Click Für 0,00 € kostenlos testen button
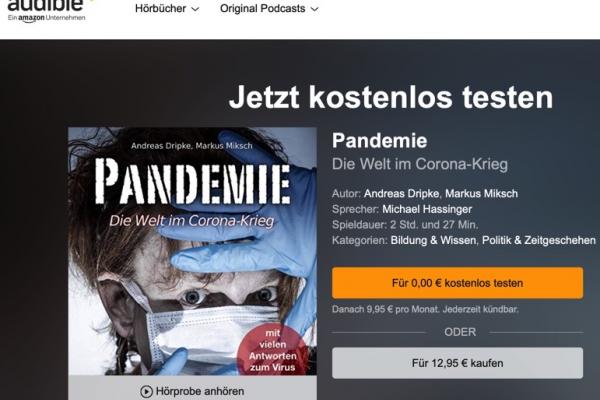Viewport: 600px width, 400px height. click(x=457, y=283)
